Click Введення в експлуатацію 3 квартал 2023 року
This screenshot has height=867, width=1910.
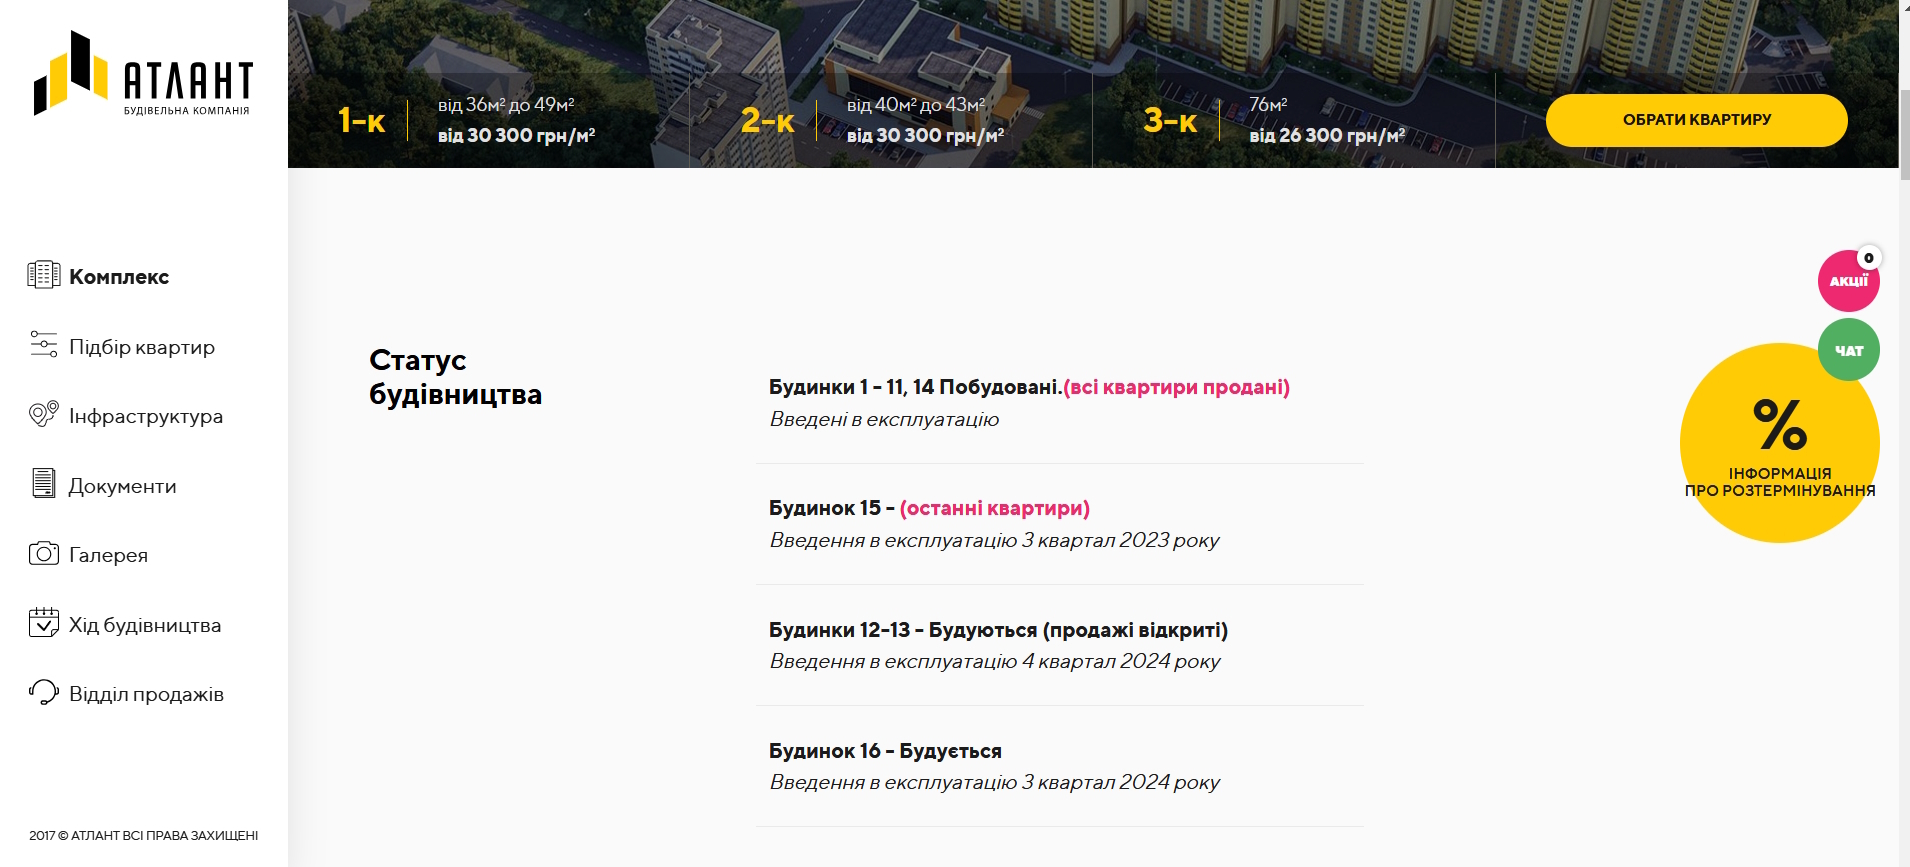tap(994, 540)
